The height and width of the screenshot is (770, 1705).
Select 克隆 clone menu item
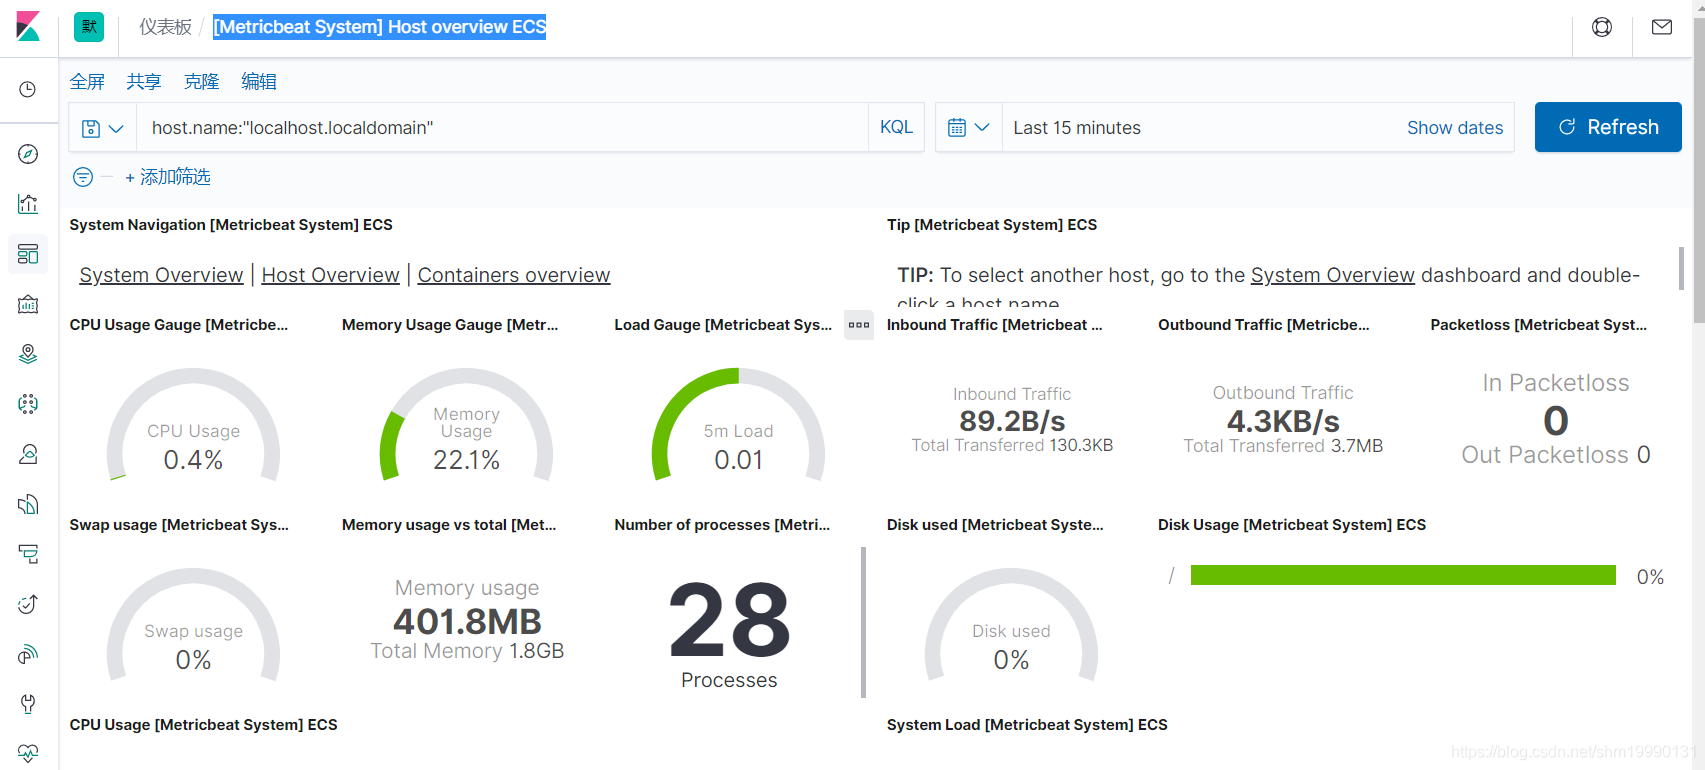coord(201,82)
